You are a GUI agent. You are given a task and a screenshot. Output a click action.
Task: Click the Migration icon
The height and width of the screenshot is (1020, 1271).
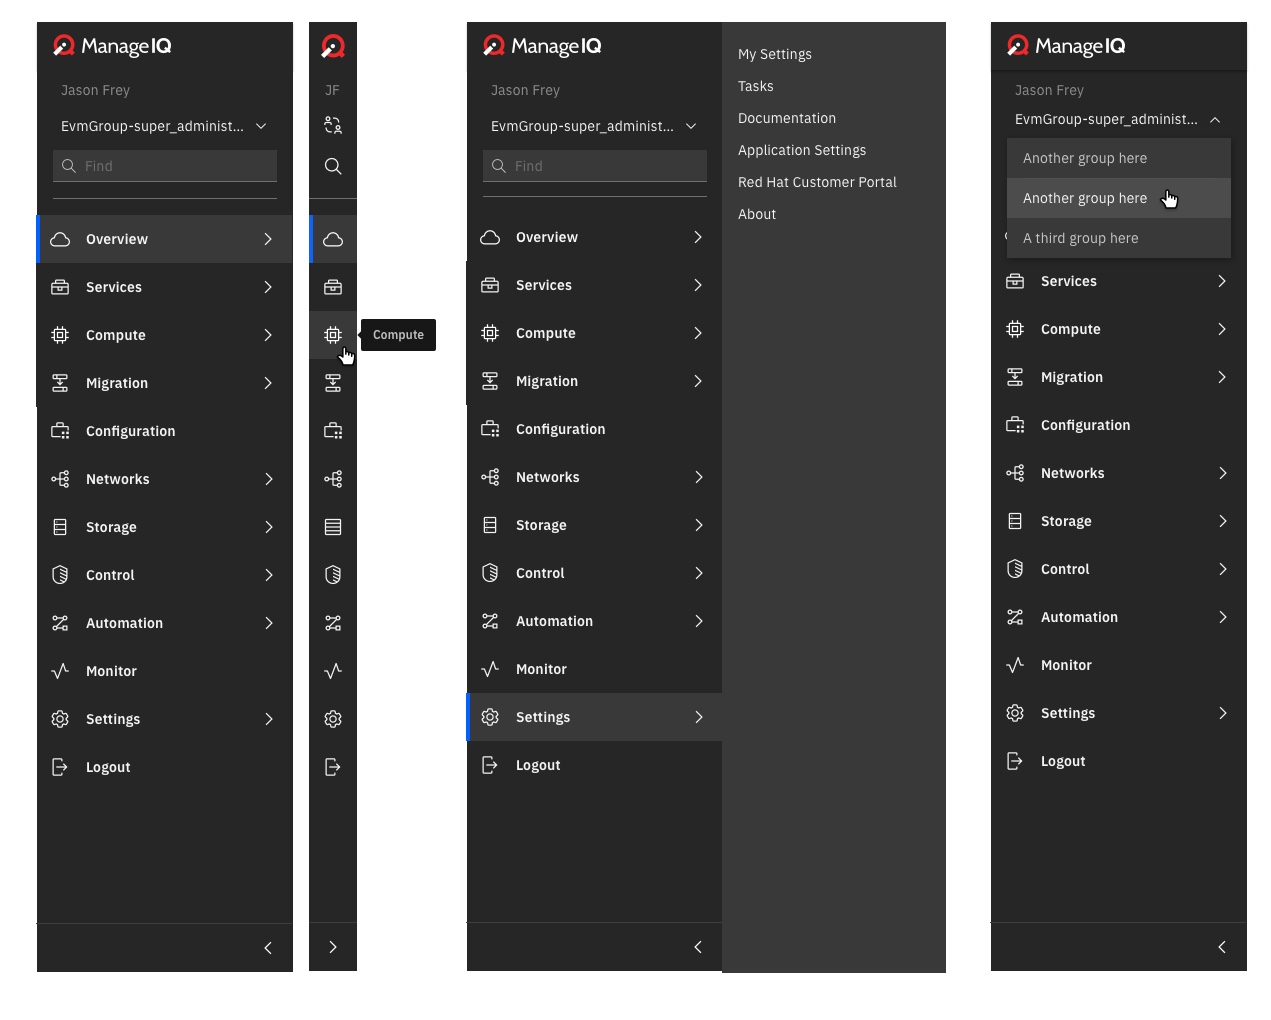59,383
